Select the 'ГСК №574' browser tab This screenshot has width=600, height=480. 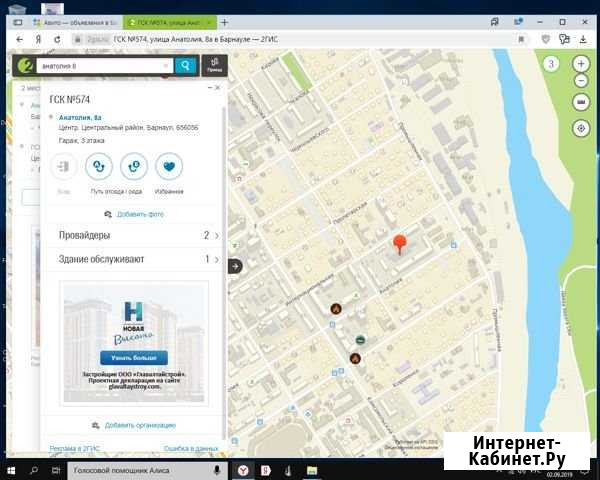[170, 23]
